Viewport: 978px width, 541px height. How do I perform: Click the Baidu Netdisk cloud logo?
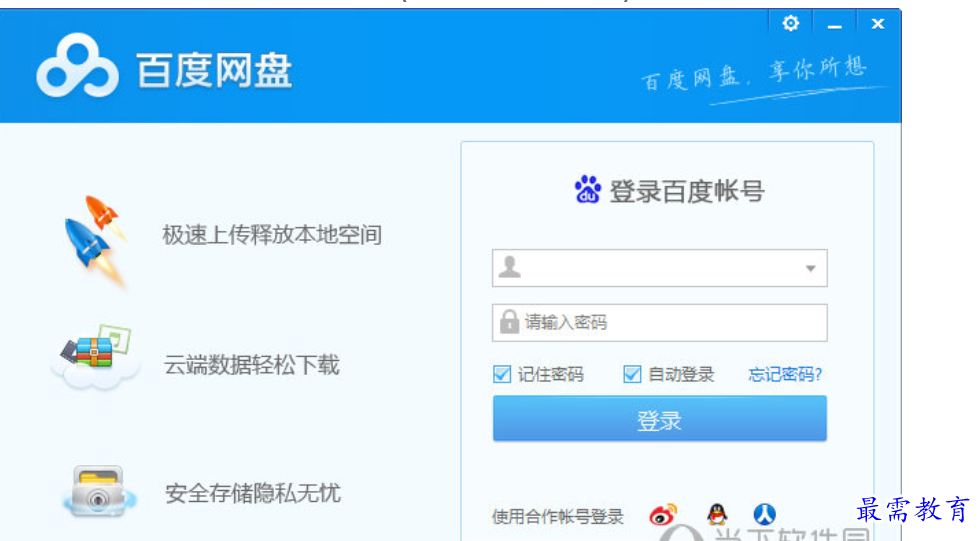(x=77, y=66)
